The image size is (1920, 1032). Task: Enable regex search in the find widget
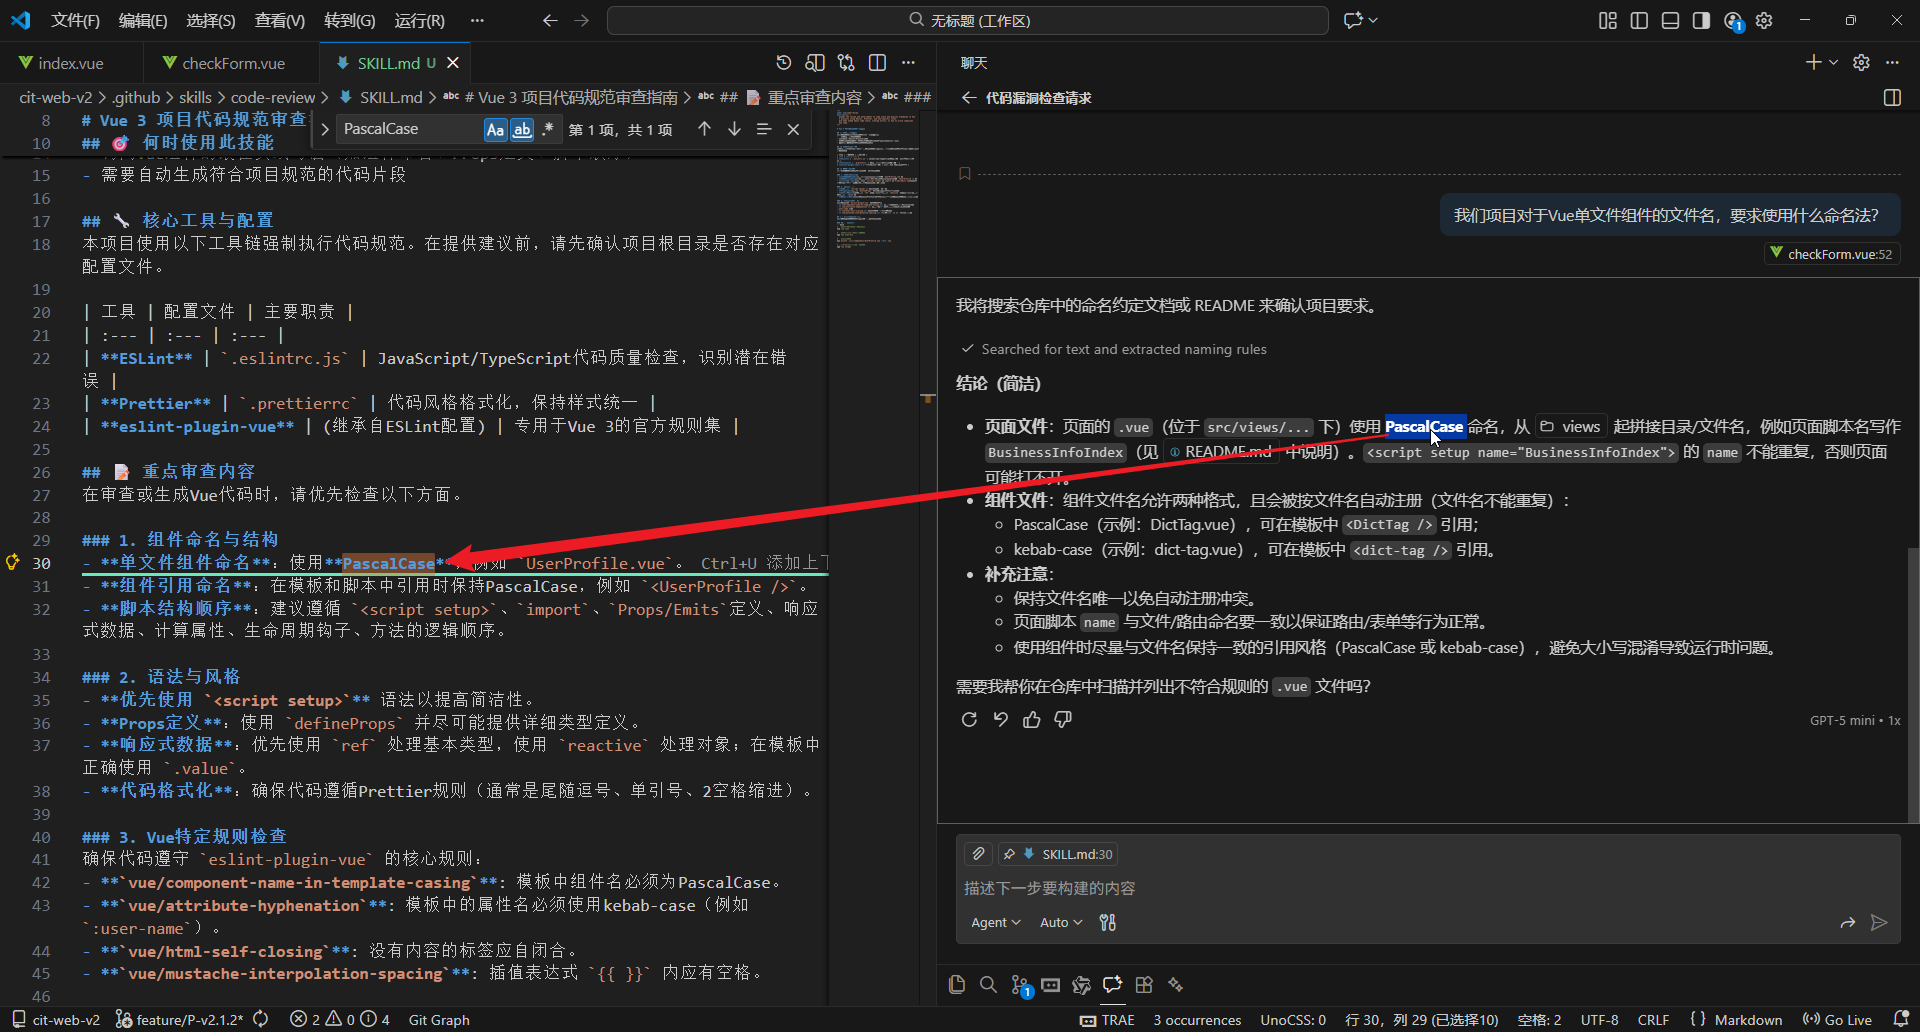pyautogui.click(x=548, y=129)
